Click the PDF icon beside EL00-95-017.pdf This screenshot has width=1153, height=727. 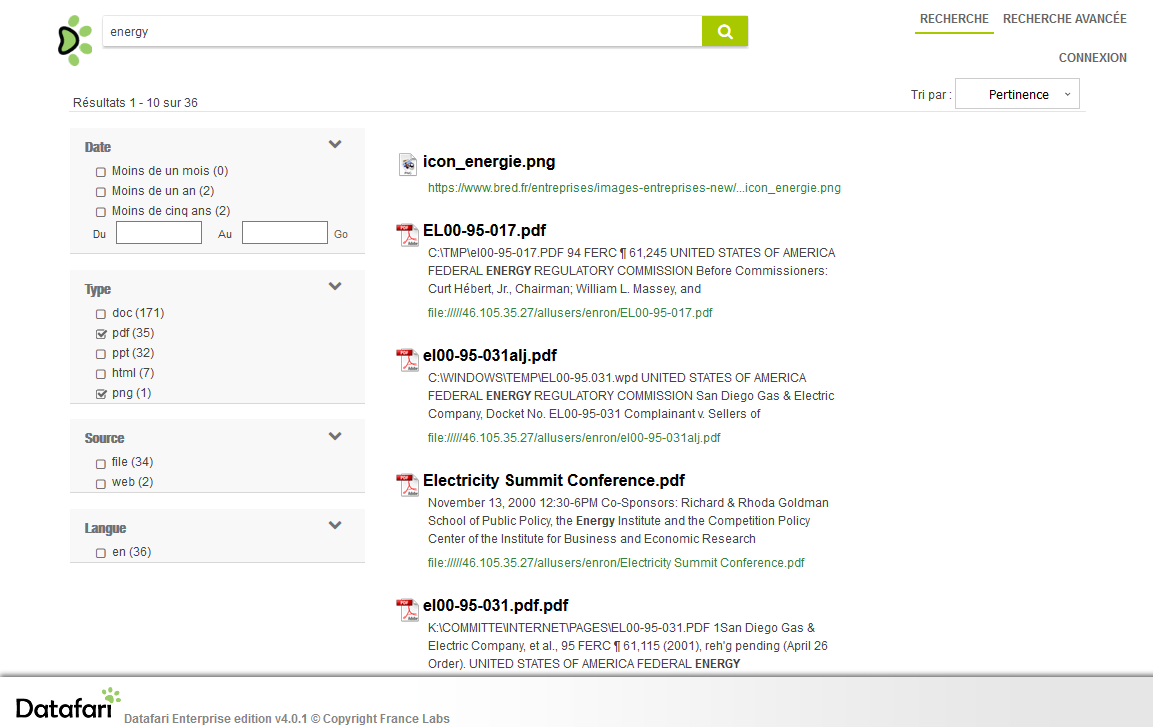407,234
